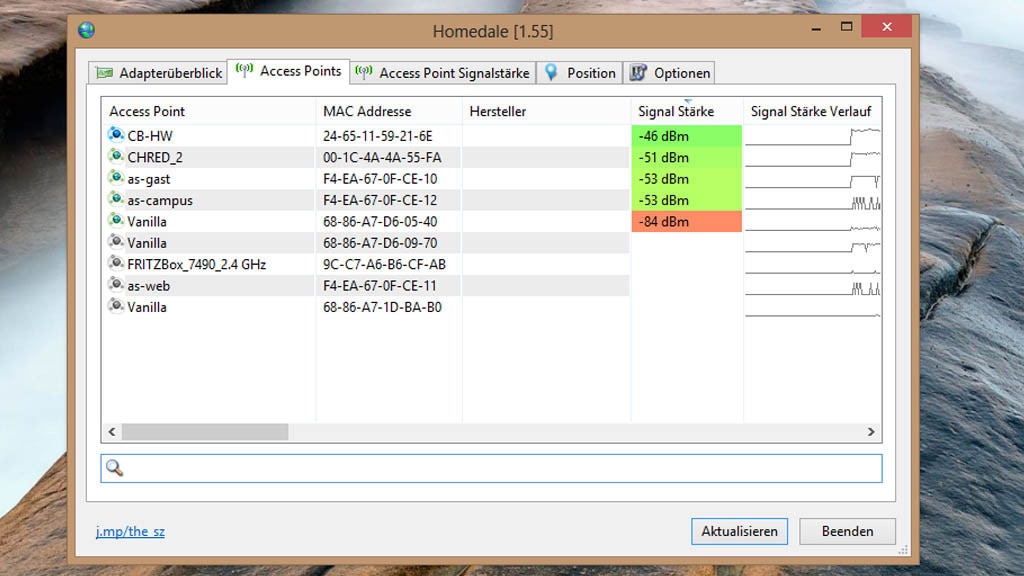
Task: Open the j.mp/the_sz link
Action: coord(129,531)
